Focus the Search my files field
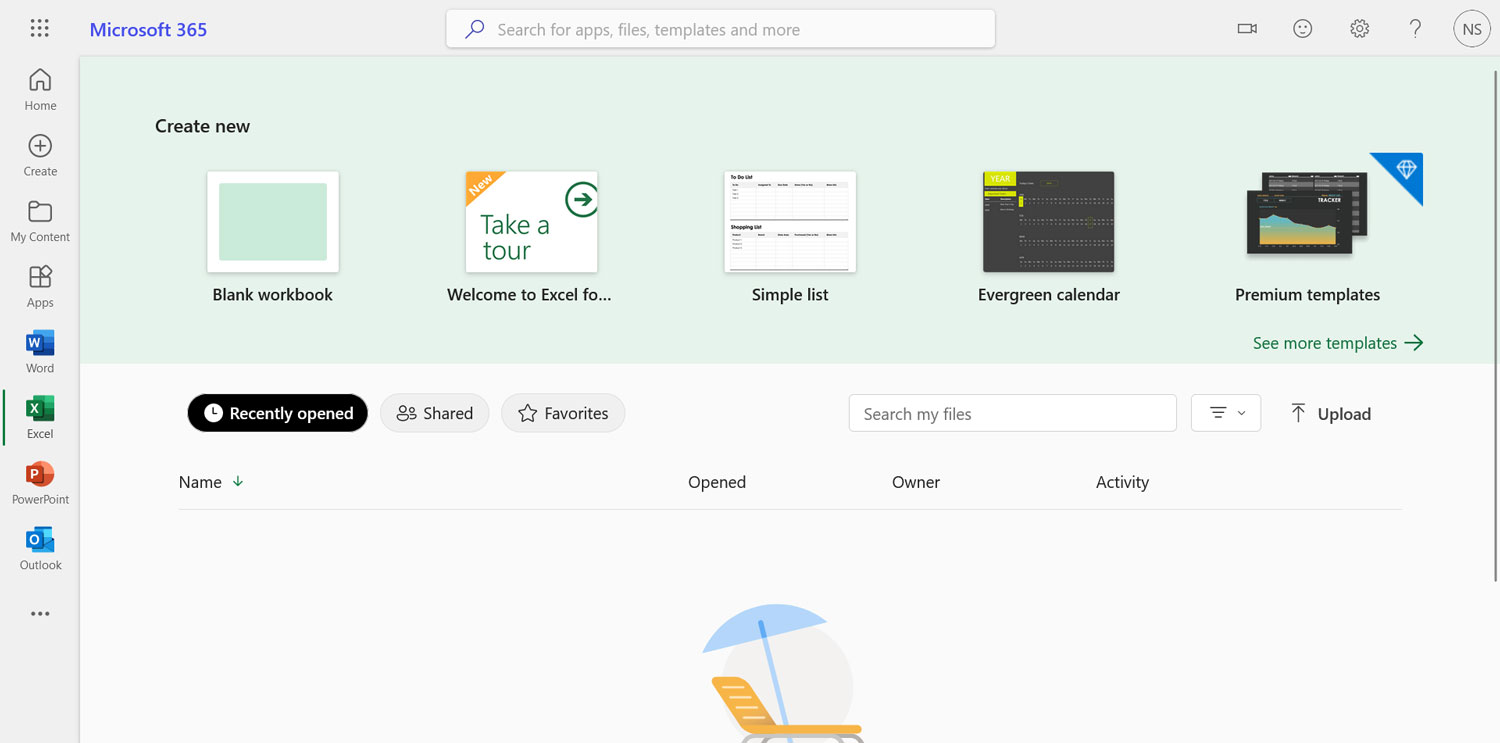 coord(1012,413)
